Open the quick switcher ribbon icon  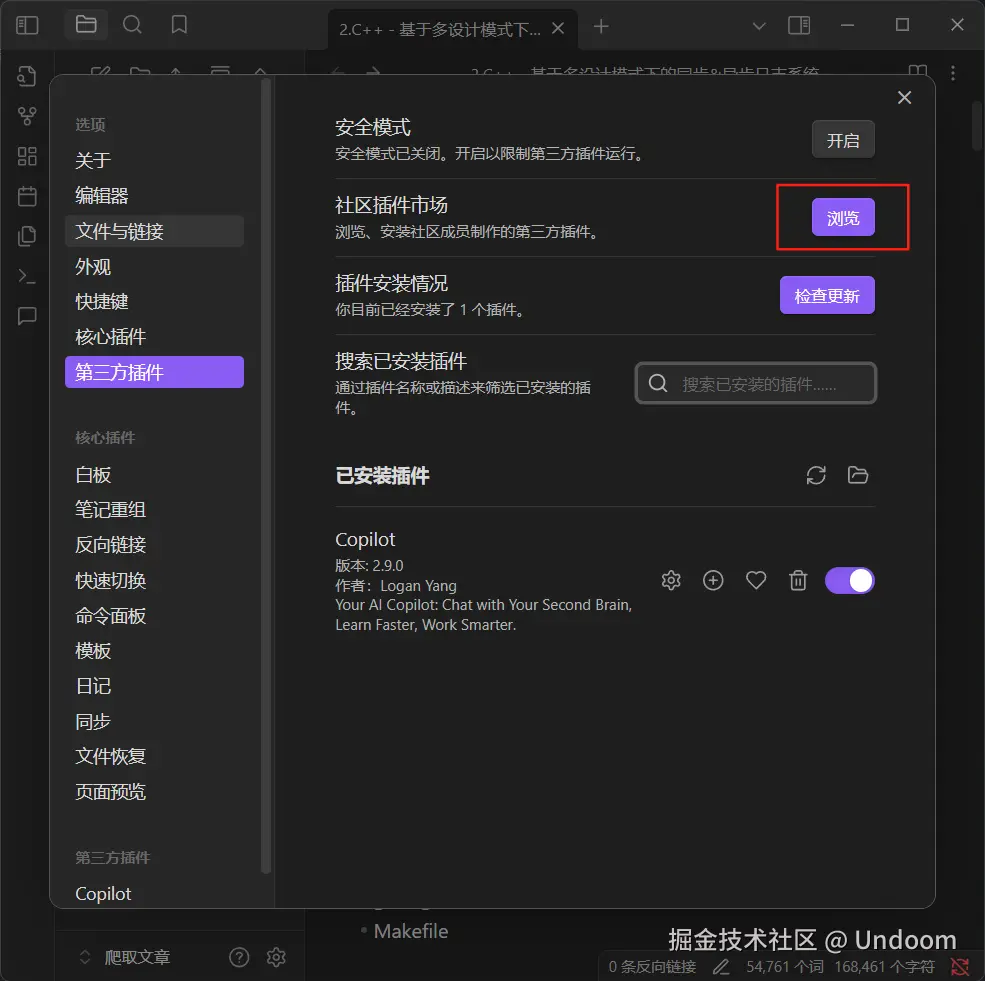(27, 76)
